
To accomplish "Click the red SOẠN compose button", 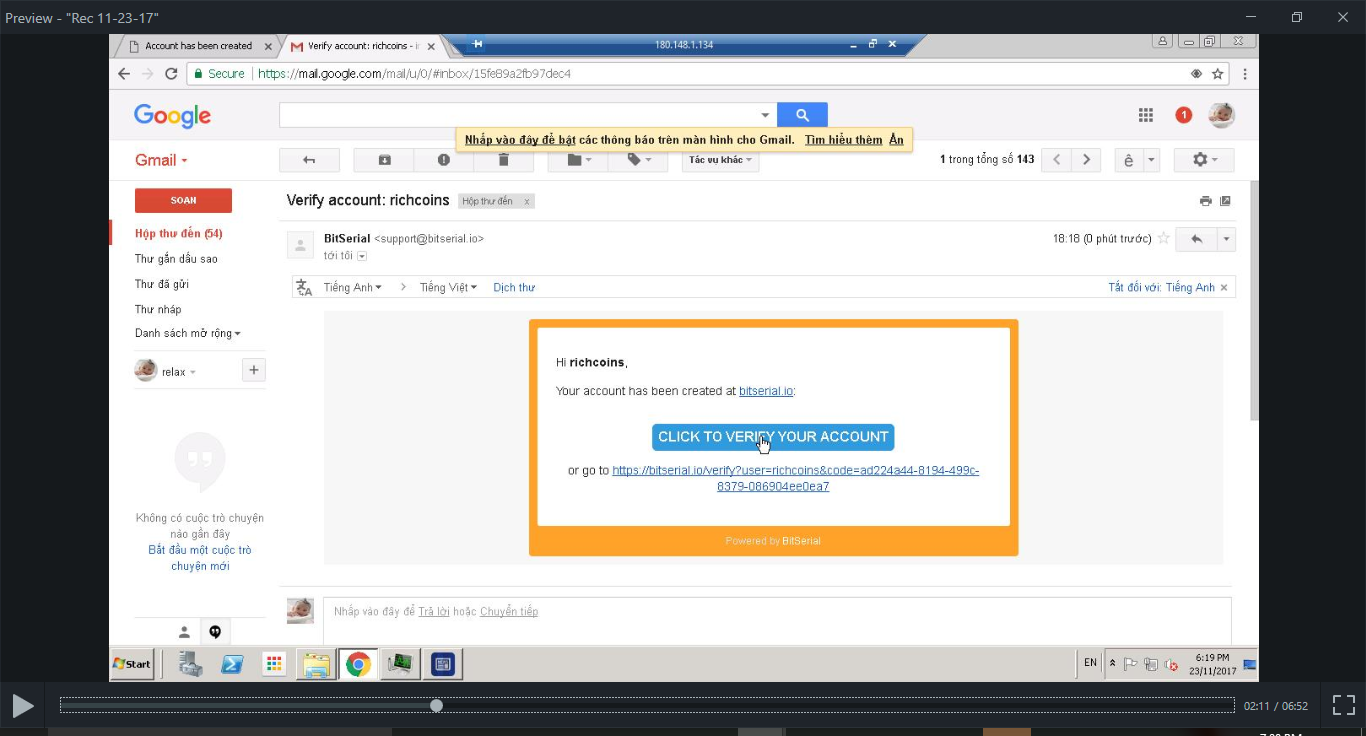I will pos(183,200).
